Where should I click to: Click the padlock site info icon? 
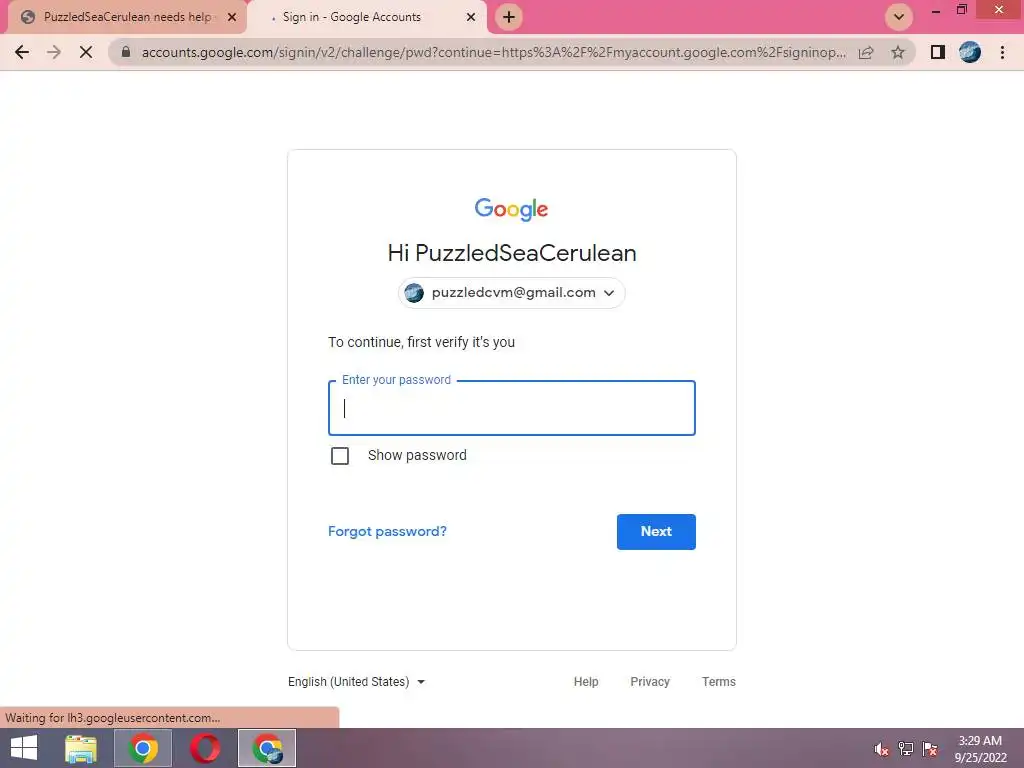tap(126, 52)
